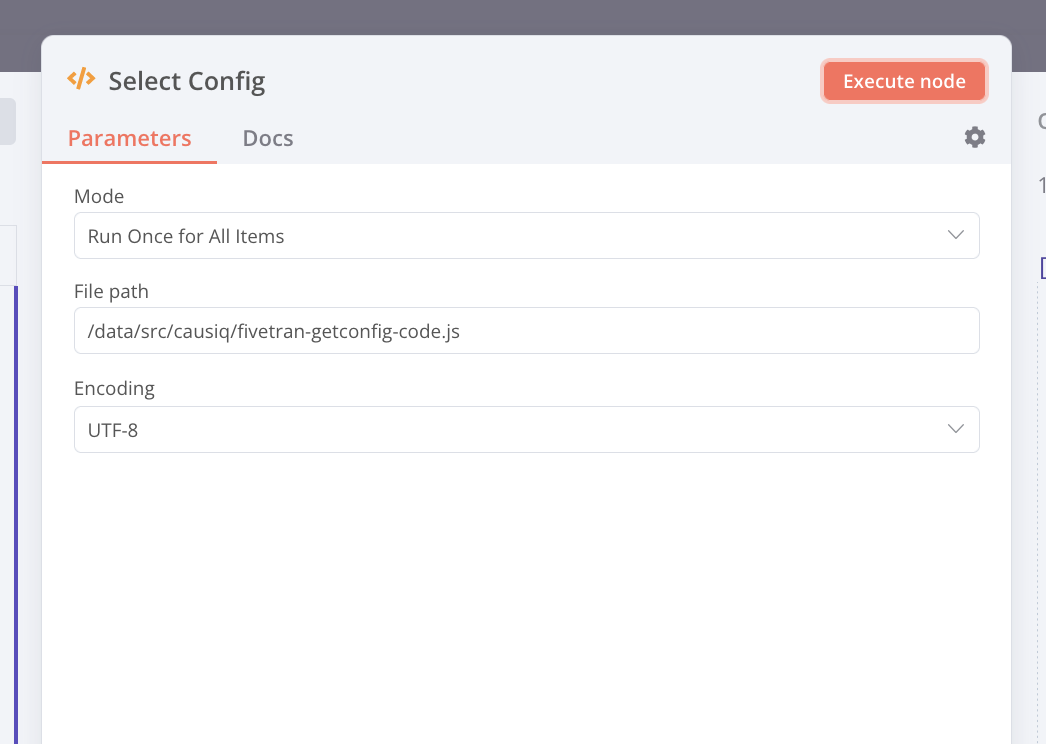Click the File path label
This screenshot has height=744, width=1046.
click(x=111, y=291)
